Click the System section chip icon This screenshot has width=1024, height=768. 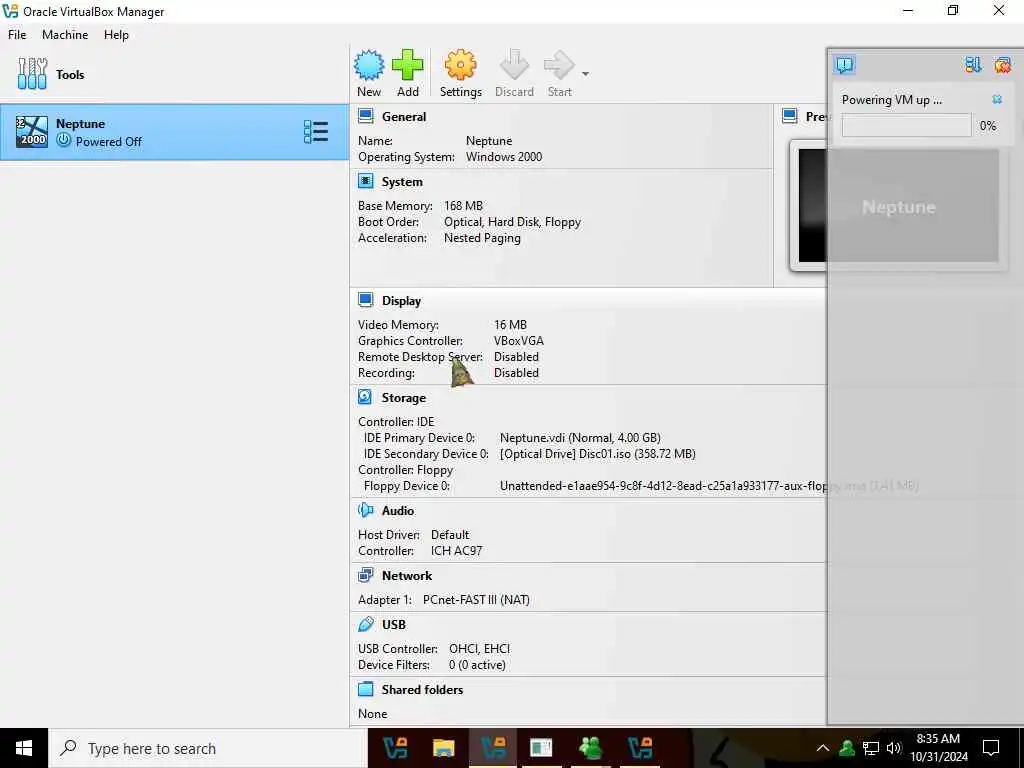click(366, 181)
